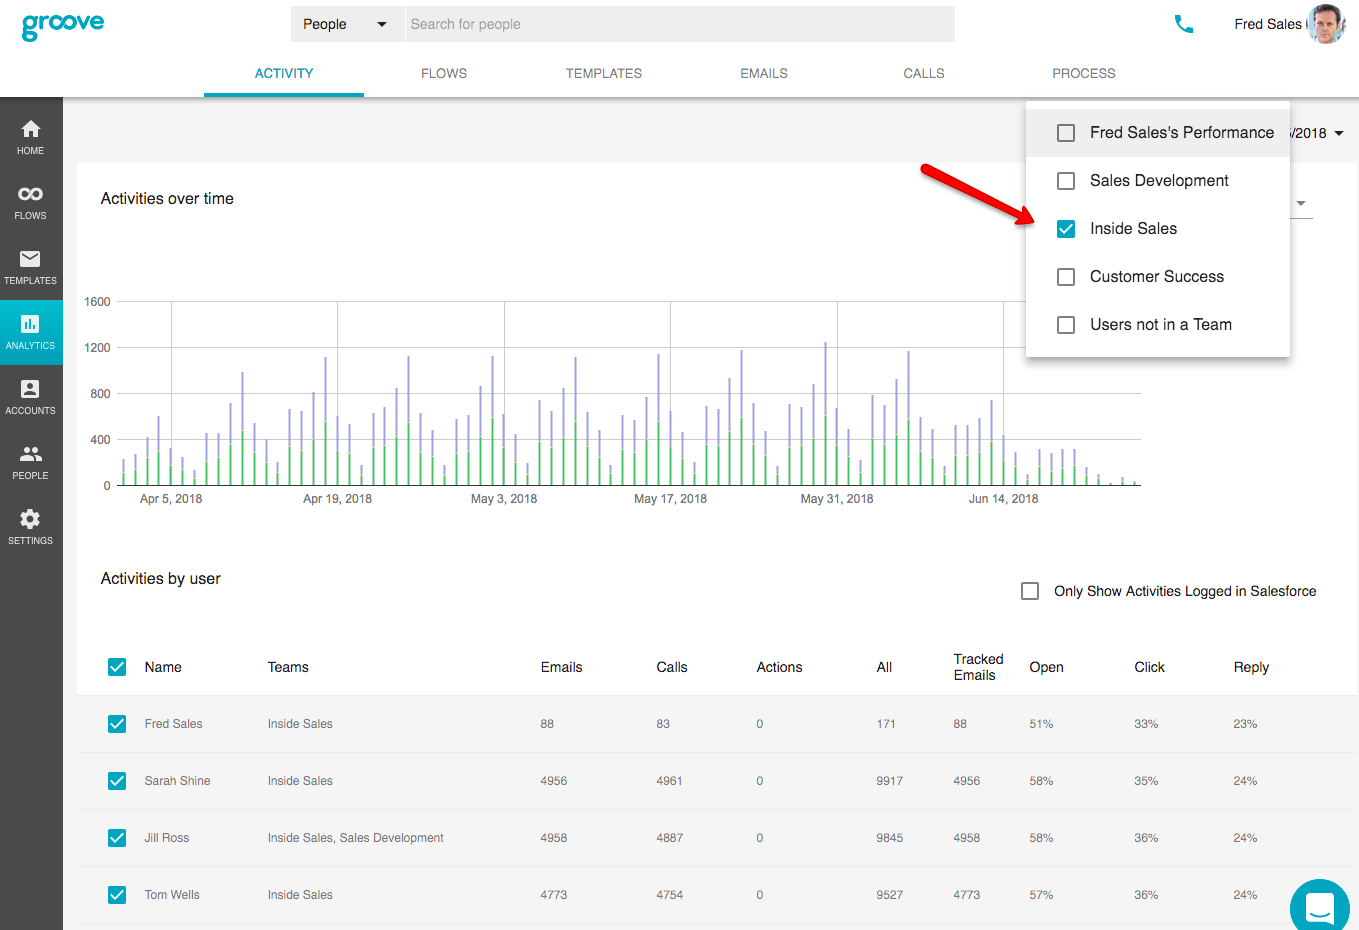
Task: Uncheck the Jill Ross row
Action: [x=117, y=838]
